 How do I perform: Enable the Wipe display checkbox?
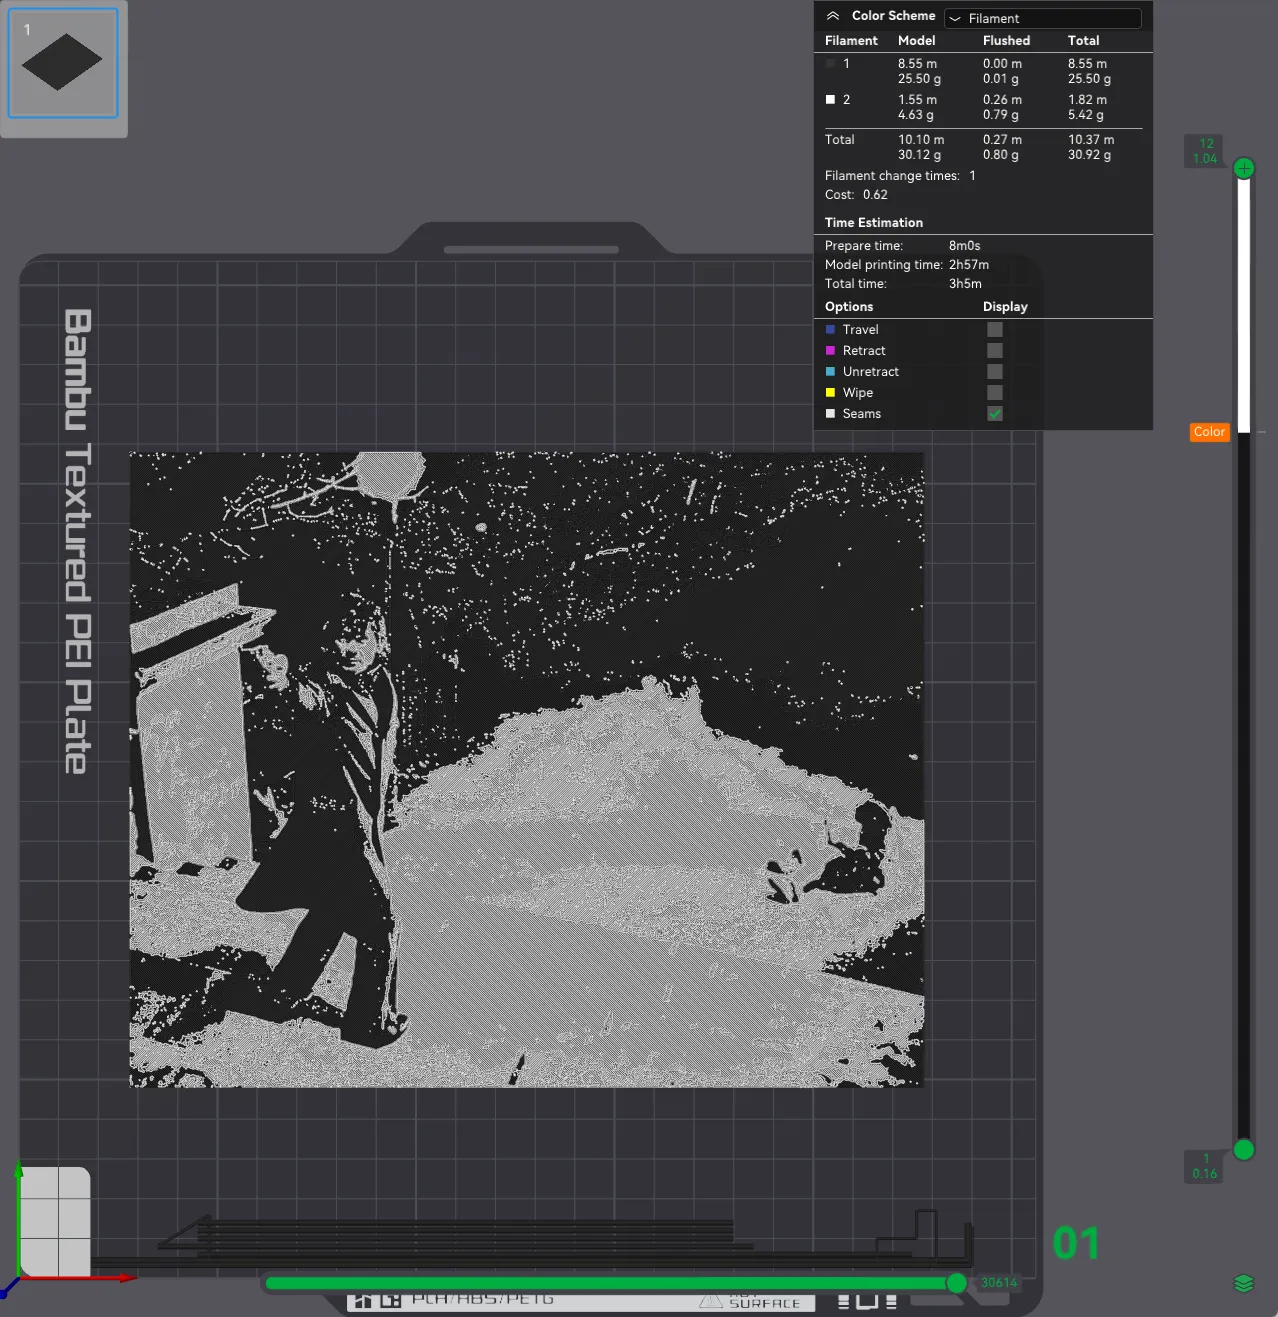[x=995, y=393]
